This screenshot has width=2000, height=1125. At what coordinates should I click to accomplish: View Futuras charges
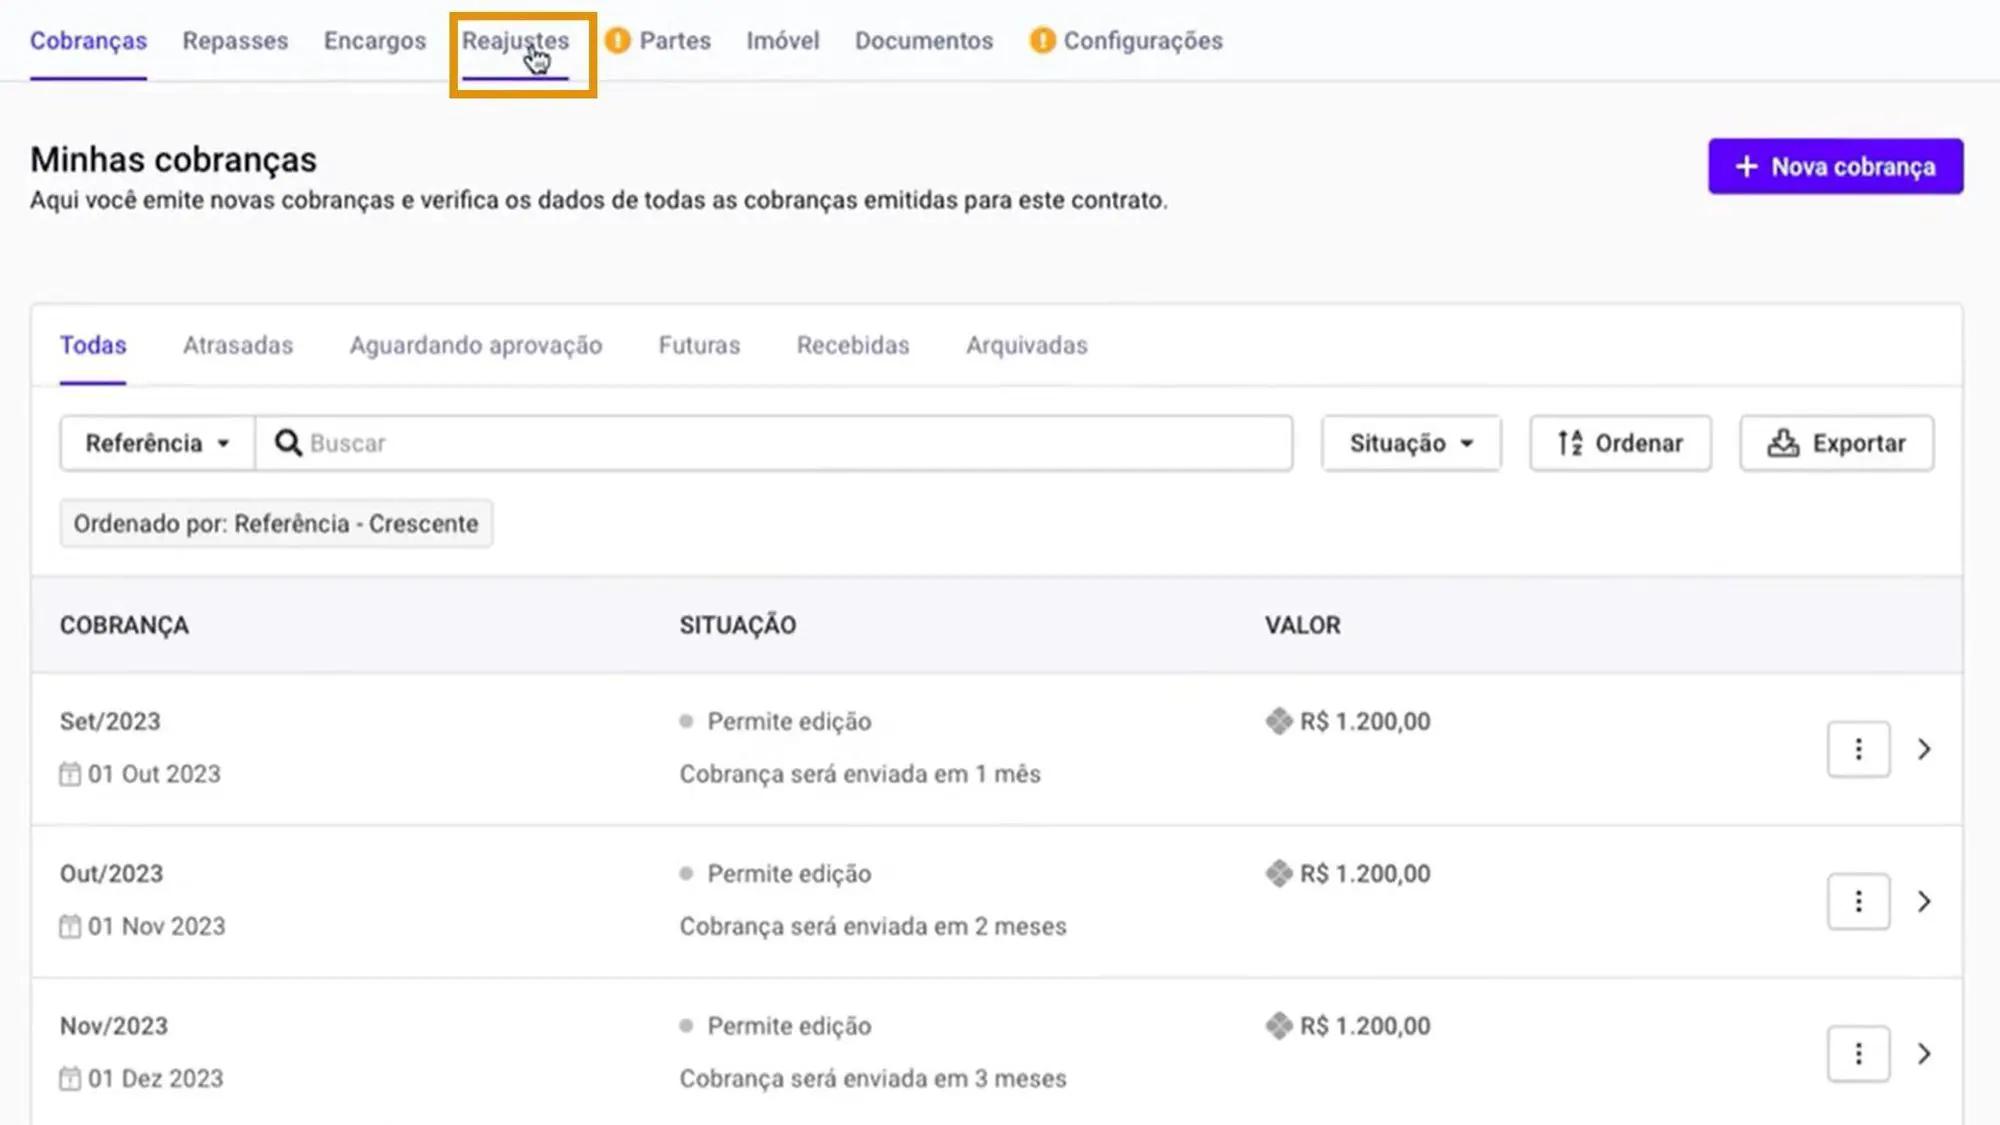(699, 345)
